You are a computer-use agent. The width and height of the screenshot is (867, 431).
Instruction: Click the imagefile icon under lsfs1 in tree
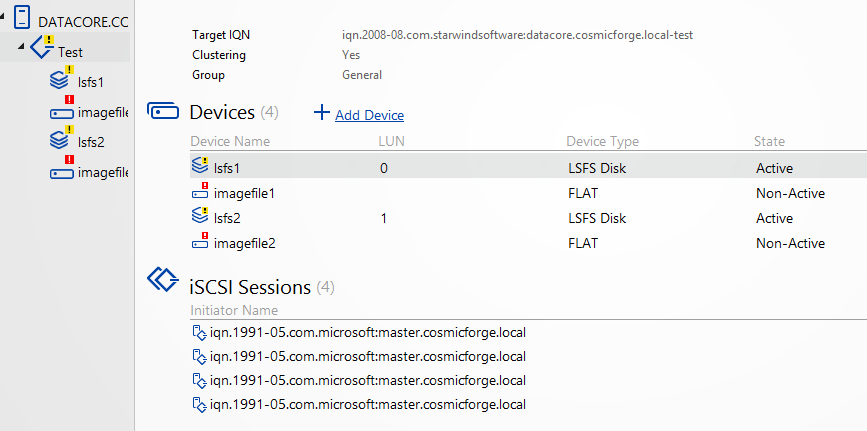pyautogui.click(x=62, y=109)
